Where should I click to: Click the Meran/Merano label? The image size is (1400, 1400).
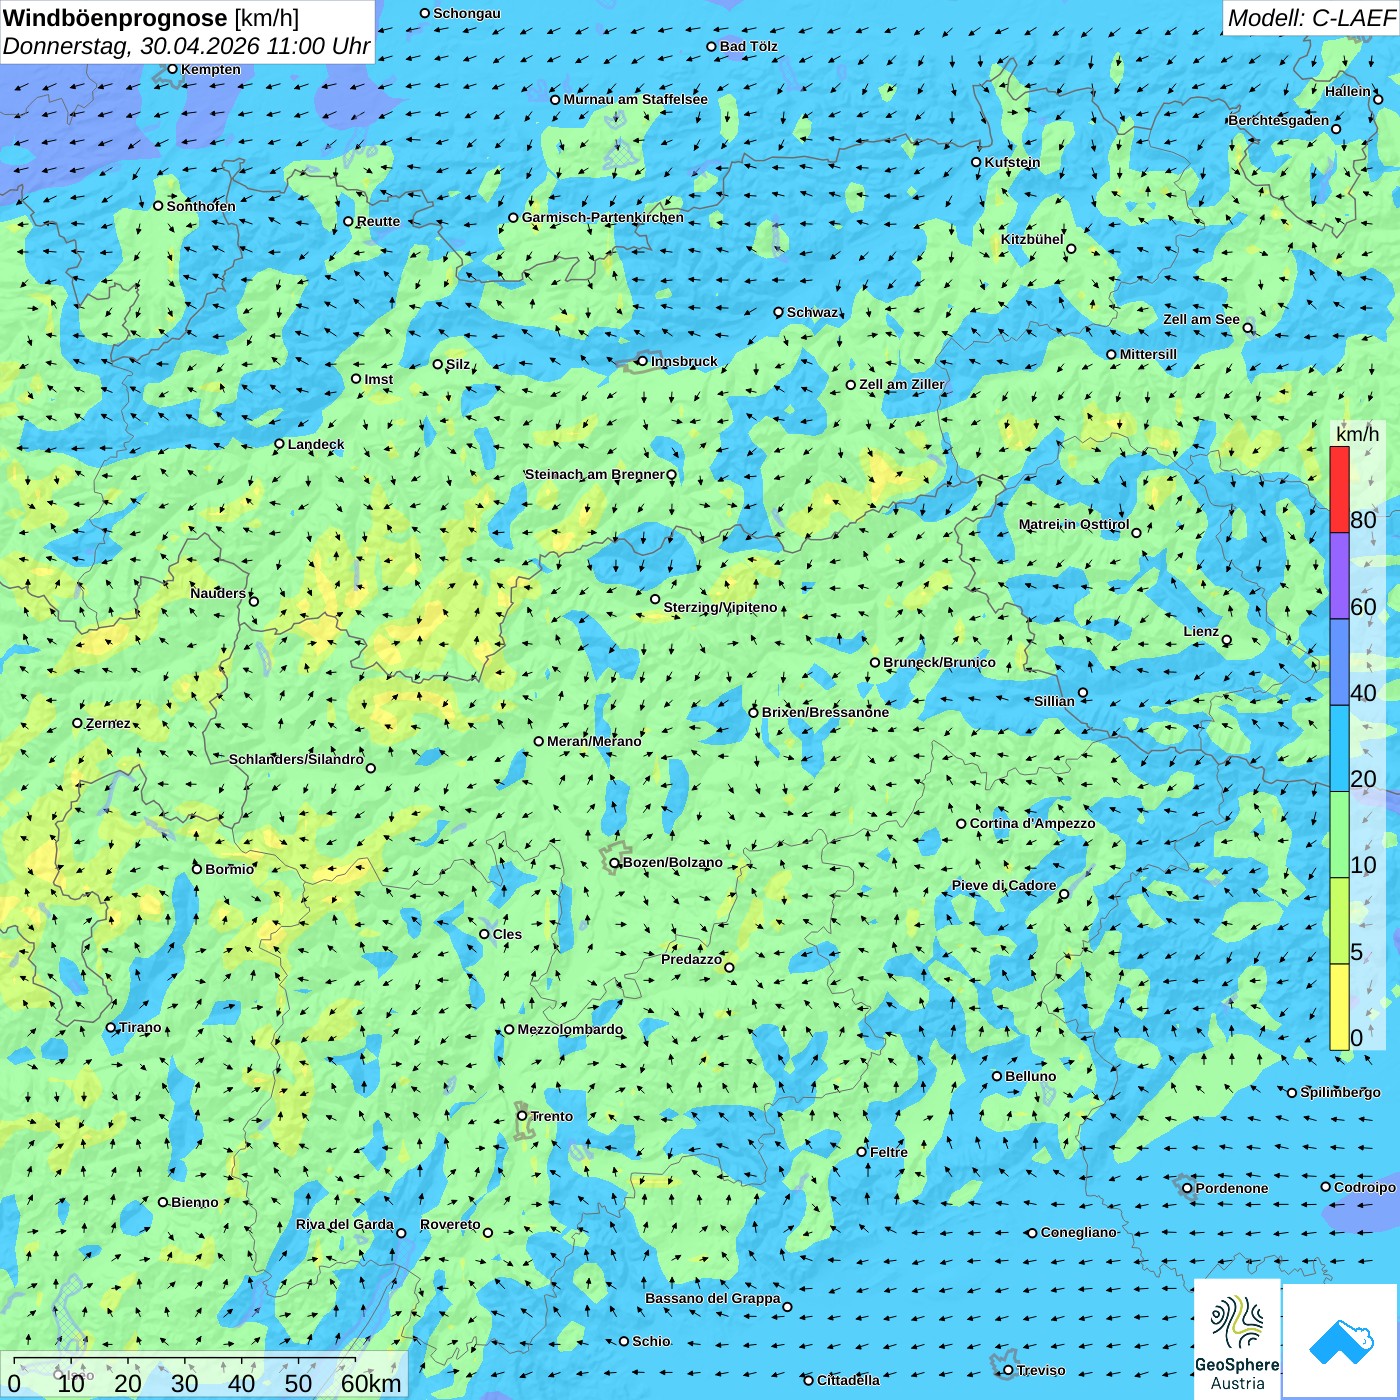tap(594, 741)
